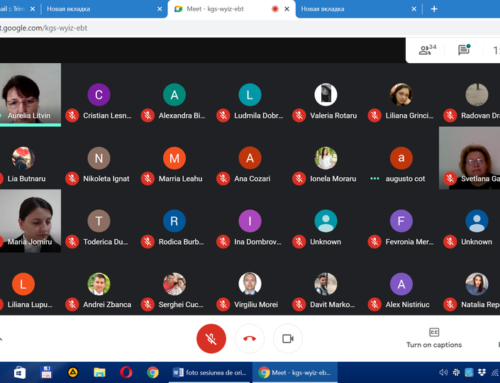Select Aurelia Litvin's video tile
Screen dimensions: 500x383
[x=30, y=95]
